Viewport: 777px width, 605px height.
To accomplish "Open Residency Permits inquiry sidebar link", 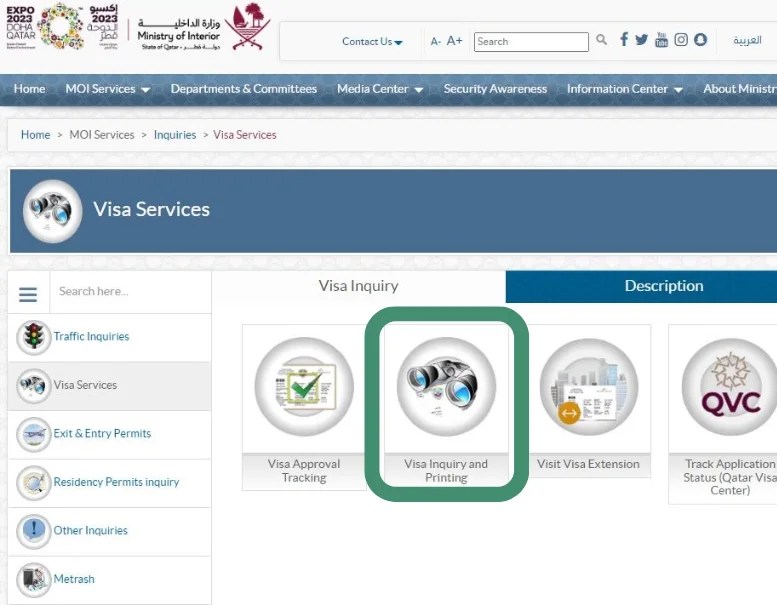I will pos(116,482).
